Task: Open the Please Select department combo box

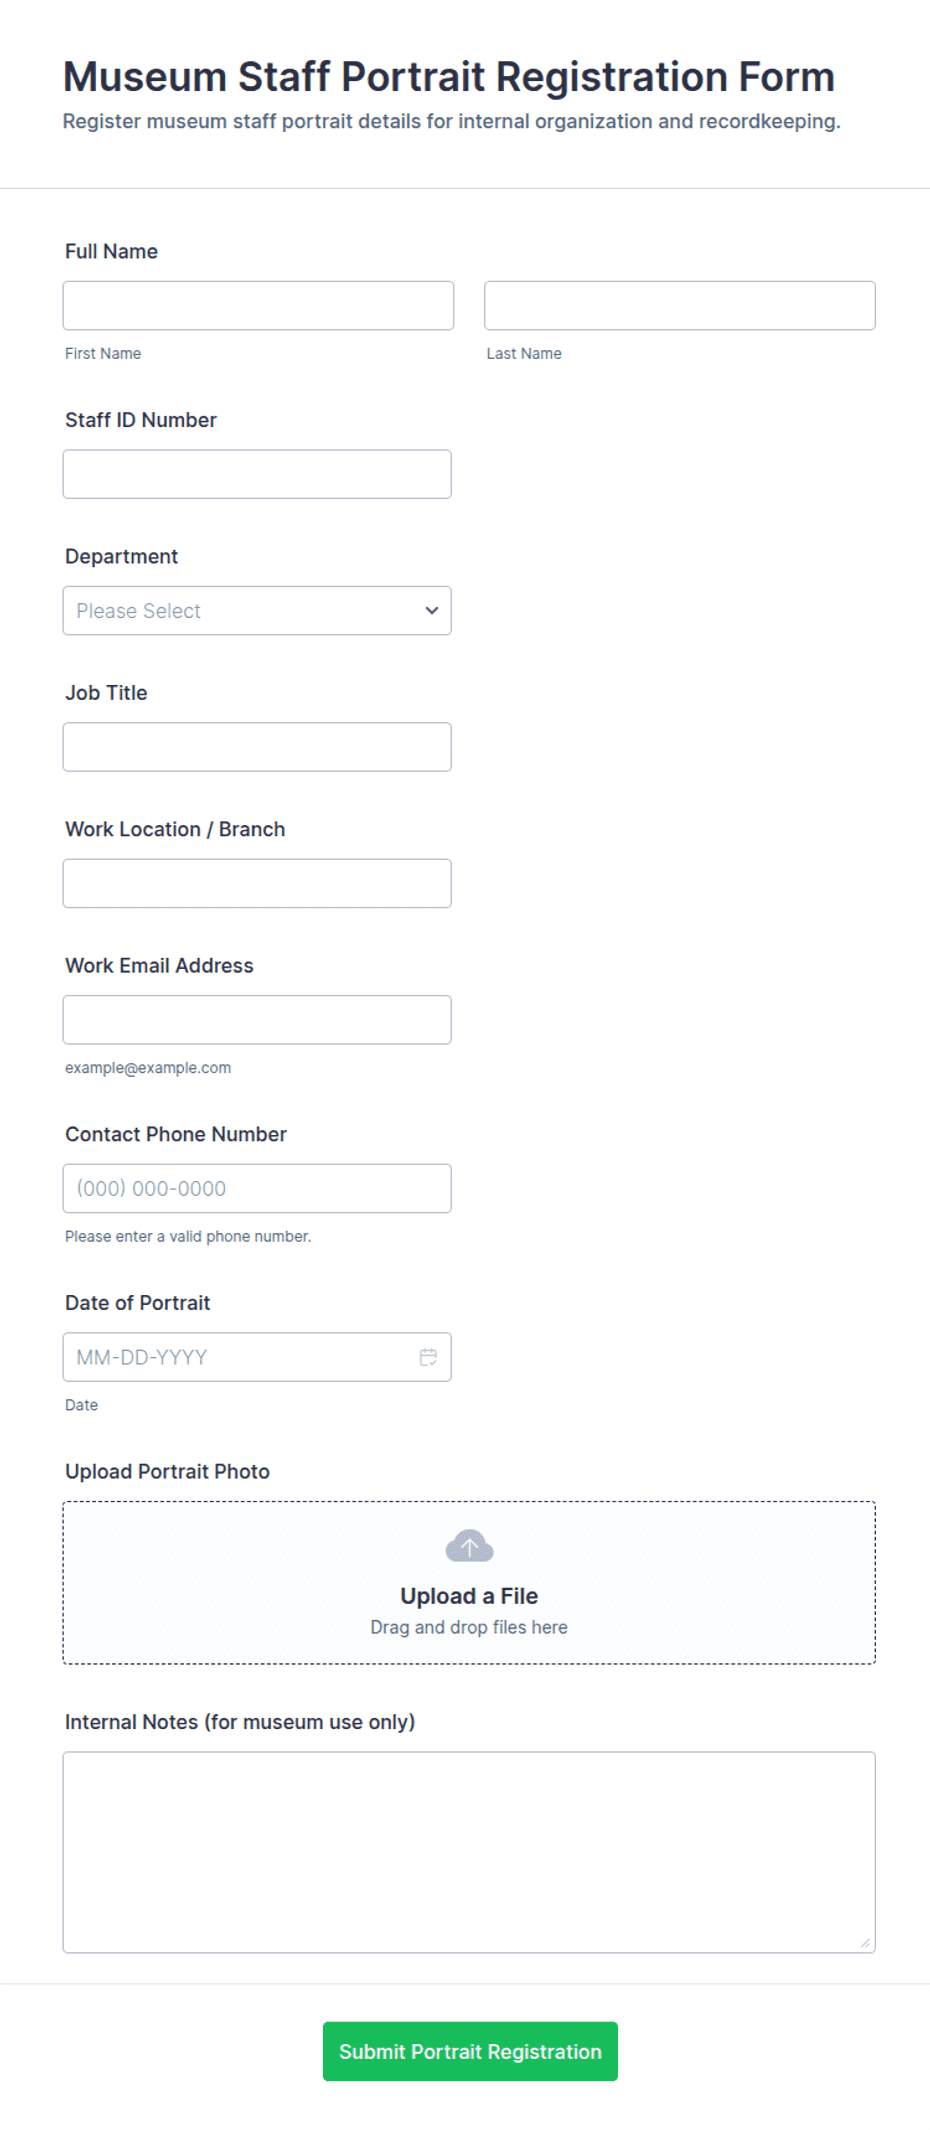Action: pos(257,610)
